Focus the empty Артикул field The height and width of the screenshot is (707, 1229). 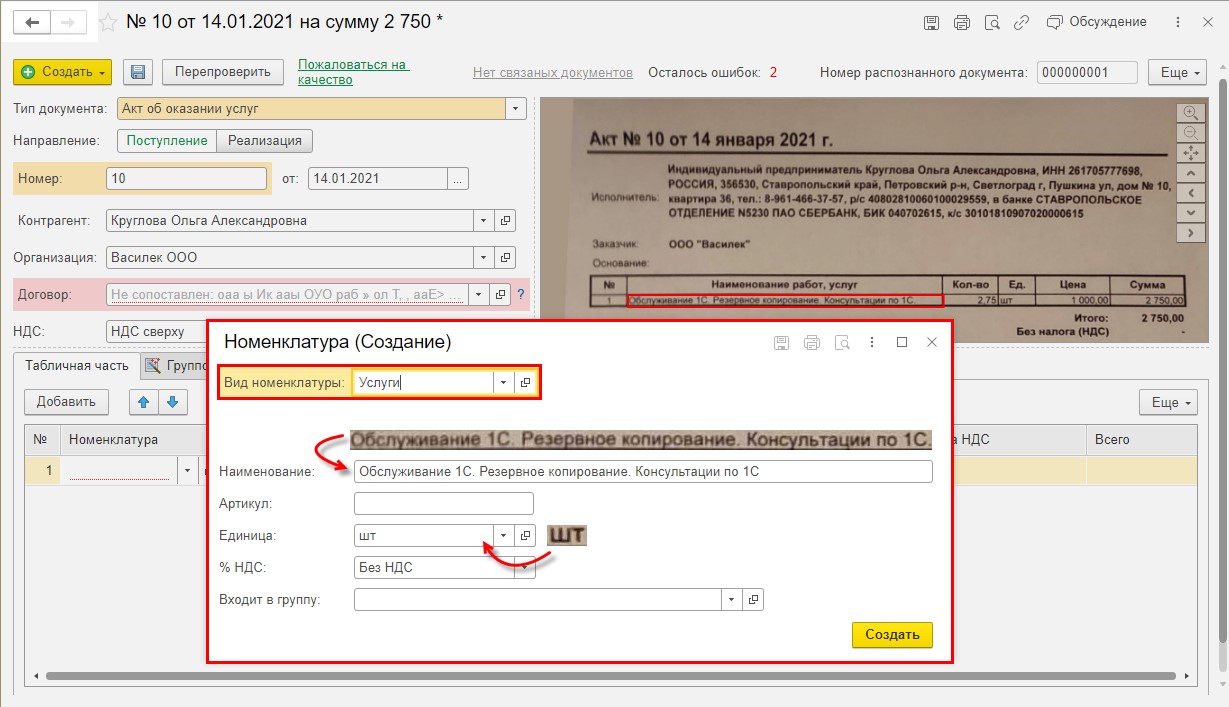pos(444,504)
